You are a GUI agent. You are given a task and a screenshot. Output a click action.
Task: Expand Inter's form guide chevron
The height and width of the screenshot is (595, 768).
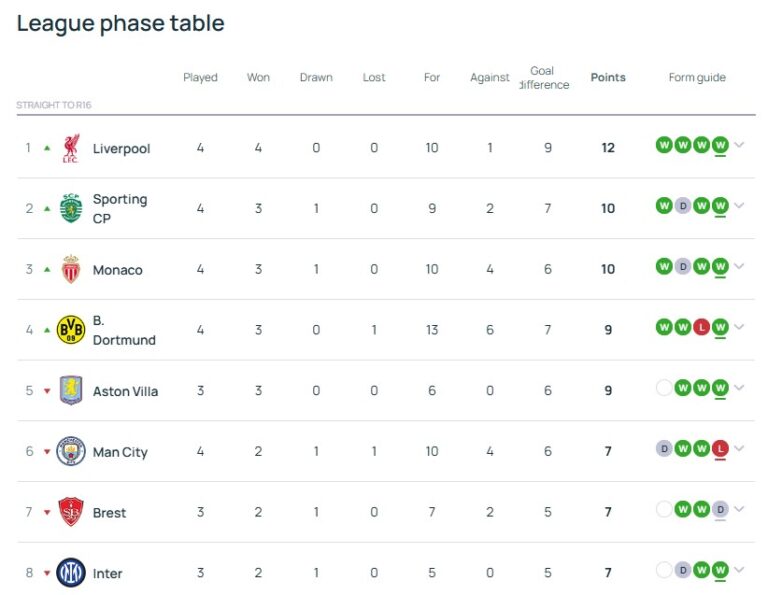(x=740, y=570)
